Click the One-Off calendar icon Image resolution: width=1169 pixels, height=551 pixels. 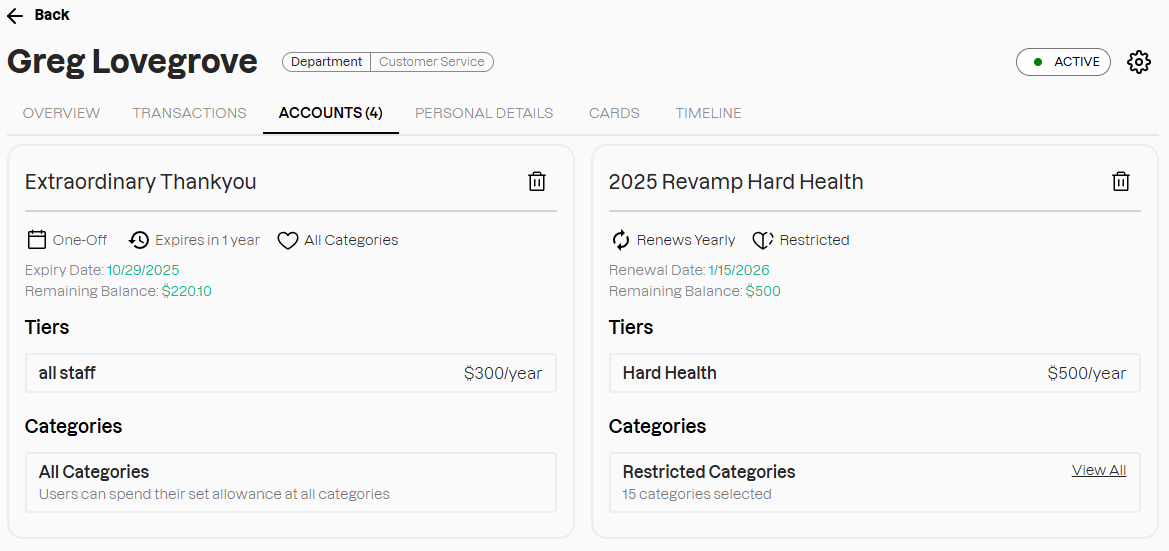(x=37, y=240)
